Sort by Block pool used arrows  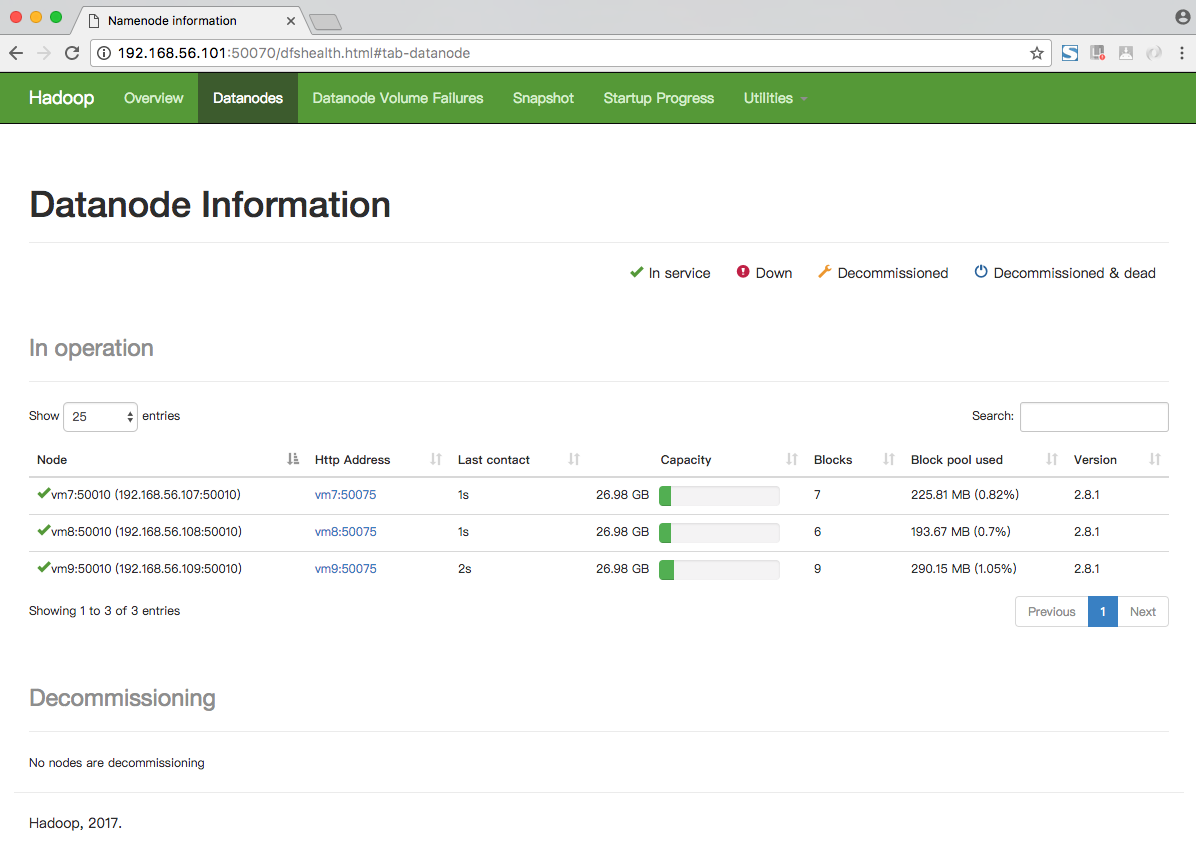1051,460
